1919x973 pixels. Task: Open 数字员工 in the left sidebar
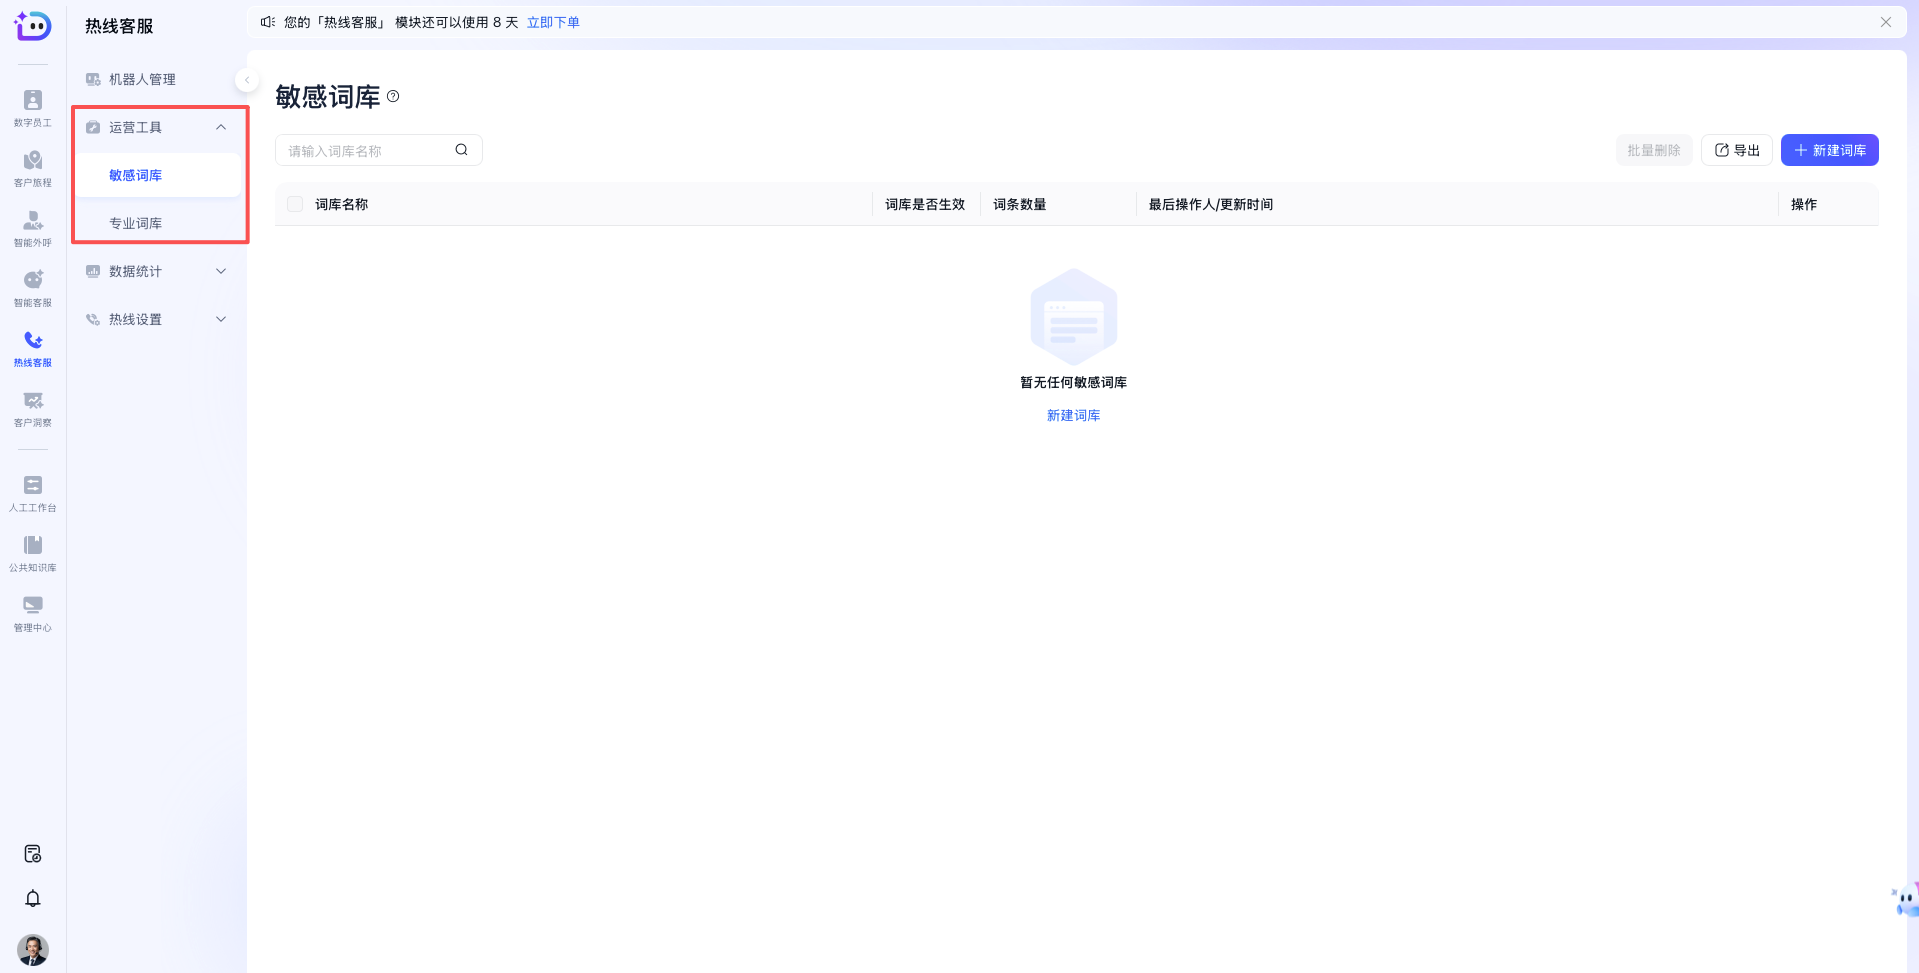coord(33,108)
